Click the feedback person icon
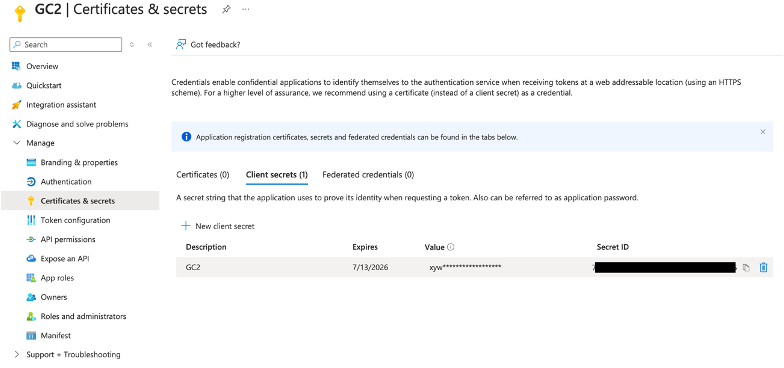The height and width of the screenshot is (368, 784). (180, 44)
